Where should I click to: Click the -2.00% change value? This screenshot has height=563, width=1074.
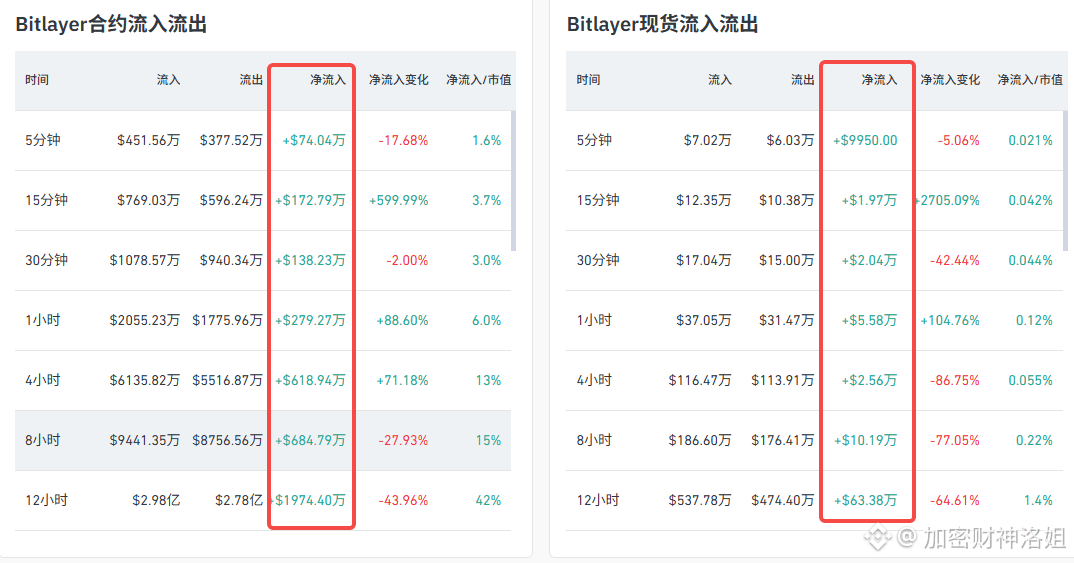pyautogui.click(x=407, y=260)
